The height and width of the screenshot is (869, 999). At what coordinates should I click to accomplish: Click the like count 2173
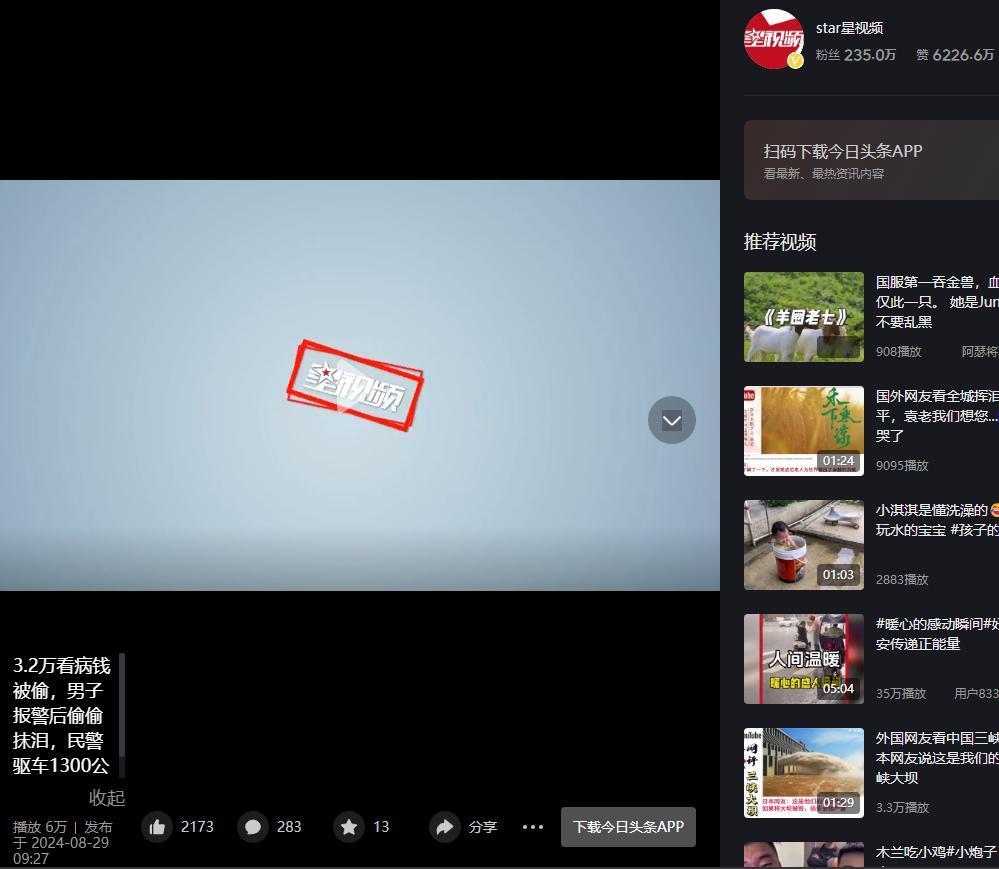click(197, 827)
